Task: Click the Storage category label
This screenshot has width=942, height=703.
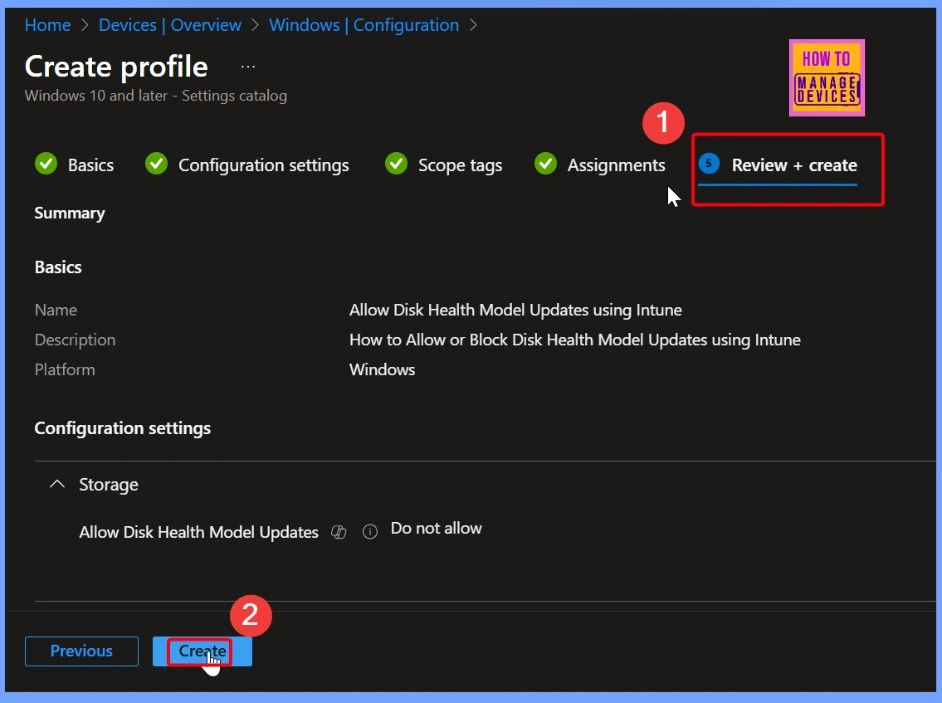Action: (x=109, y=484)
